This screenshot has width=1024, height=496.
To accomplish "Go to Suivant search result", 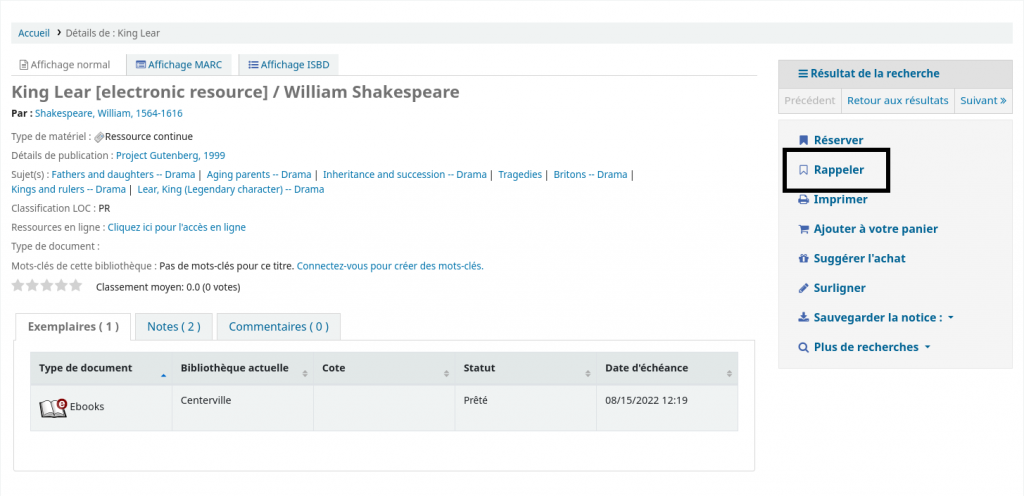I will (983, 101).
